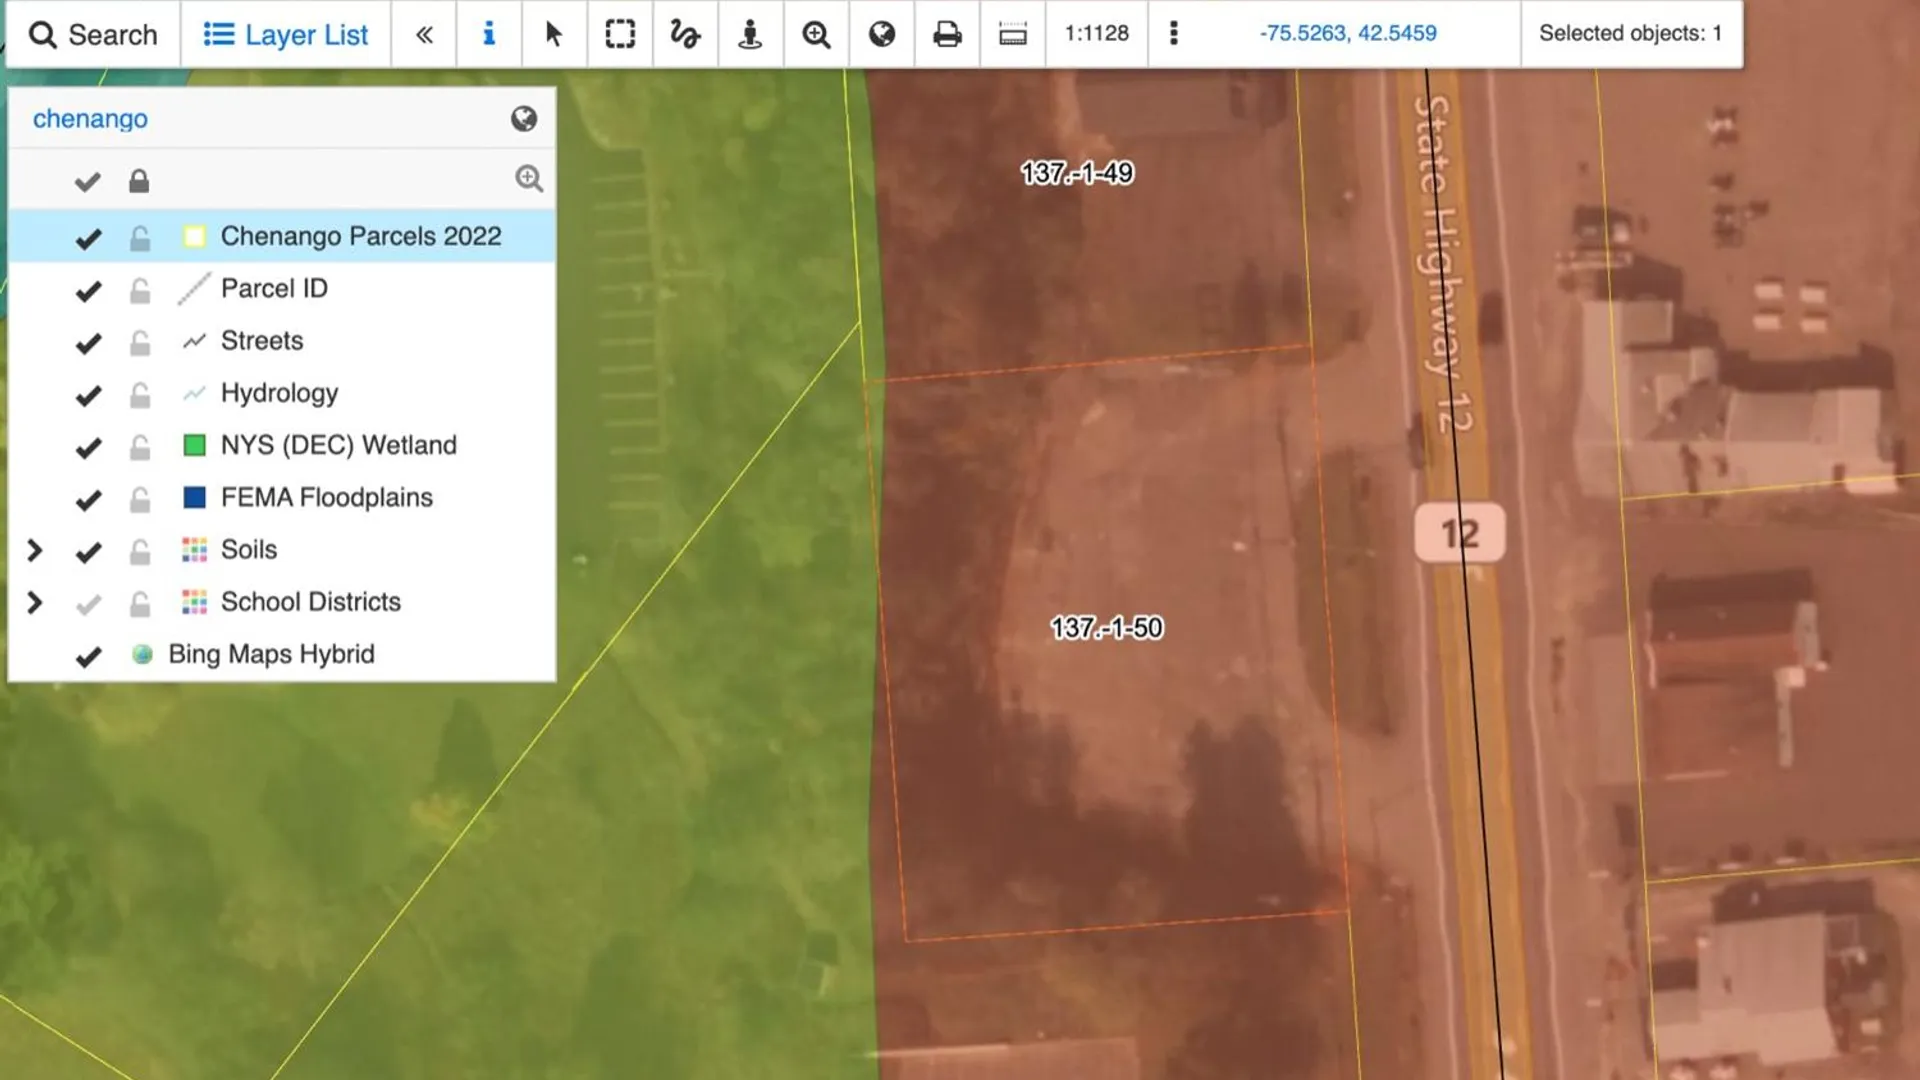1920x1080 pixels.
Task: Select the arrow pointer tool
Action: click(x=553, y=34)
